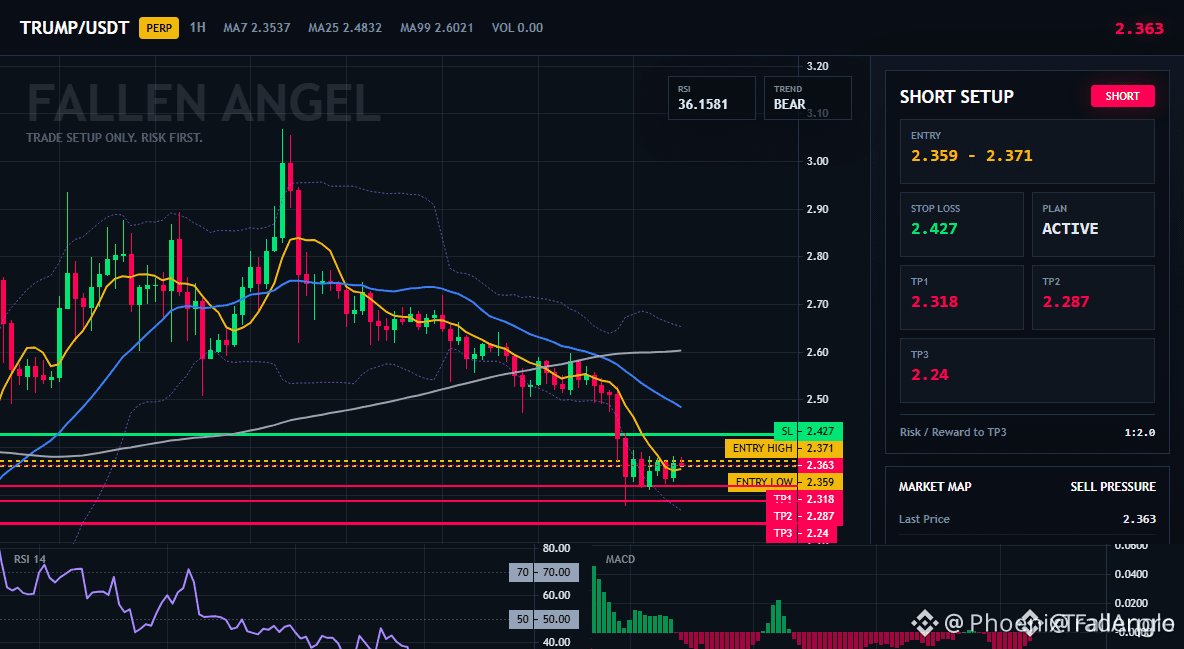This screenshot has width=1184, height=649.
Task: Click the TP2 2.287 card
Action: point(1093,297)
